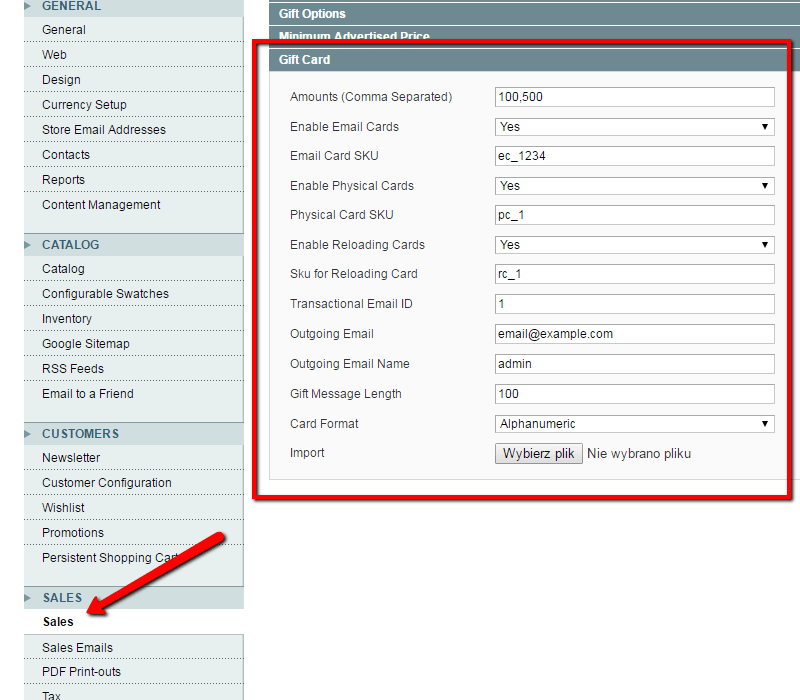
Task: Open the Enable Email Cards dropdown
Action: pyautogui.click(x=634, y=127)
